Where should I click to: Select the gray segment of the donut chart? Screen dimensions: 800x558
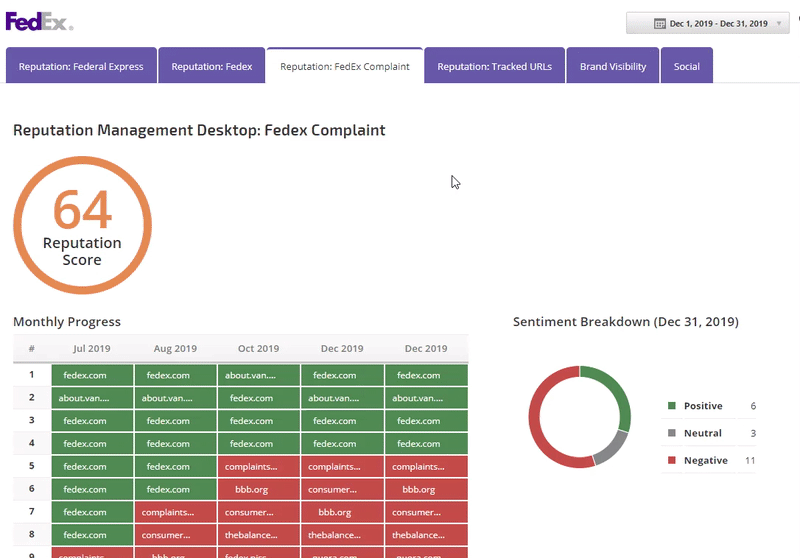(x=610, y=448)
